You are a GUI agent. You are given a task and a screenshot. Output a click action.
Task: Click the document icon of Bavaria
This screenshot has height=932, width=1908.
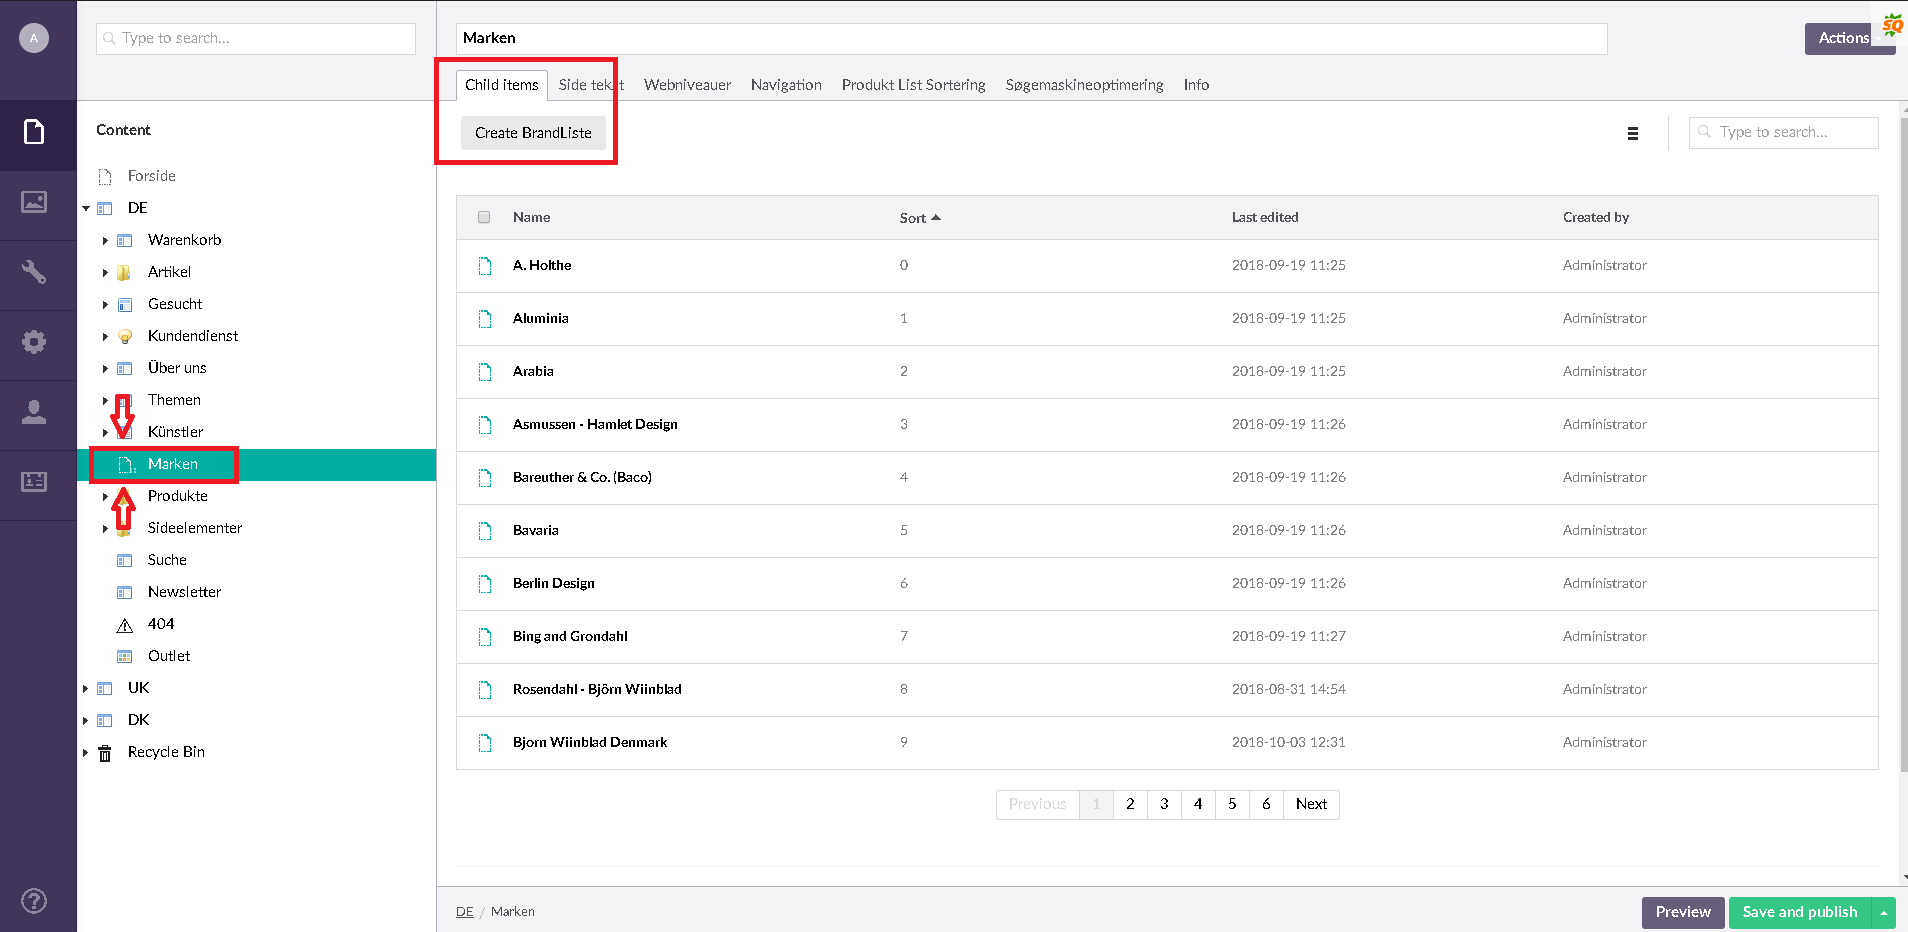pyautogui.click(x=485, y=531)
